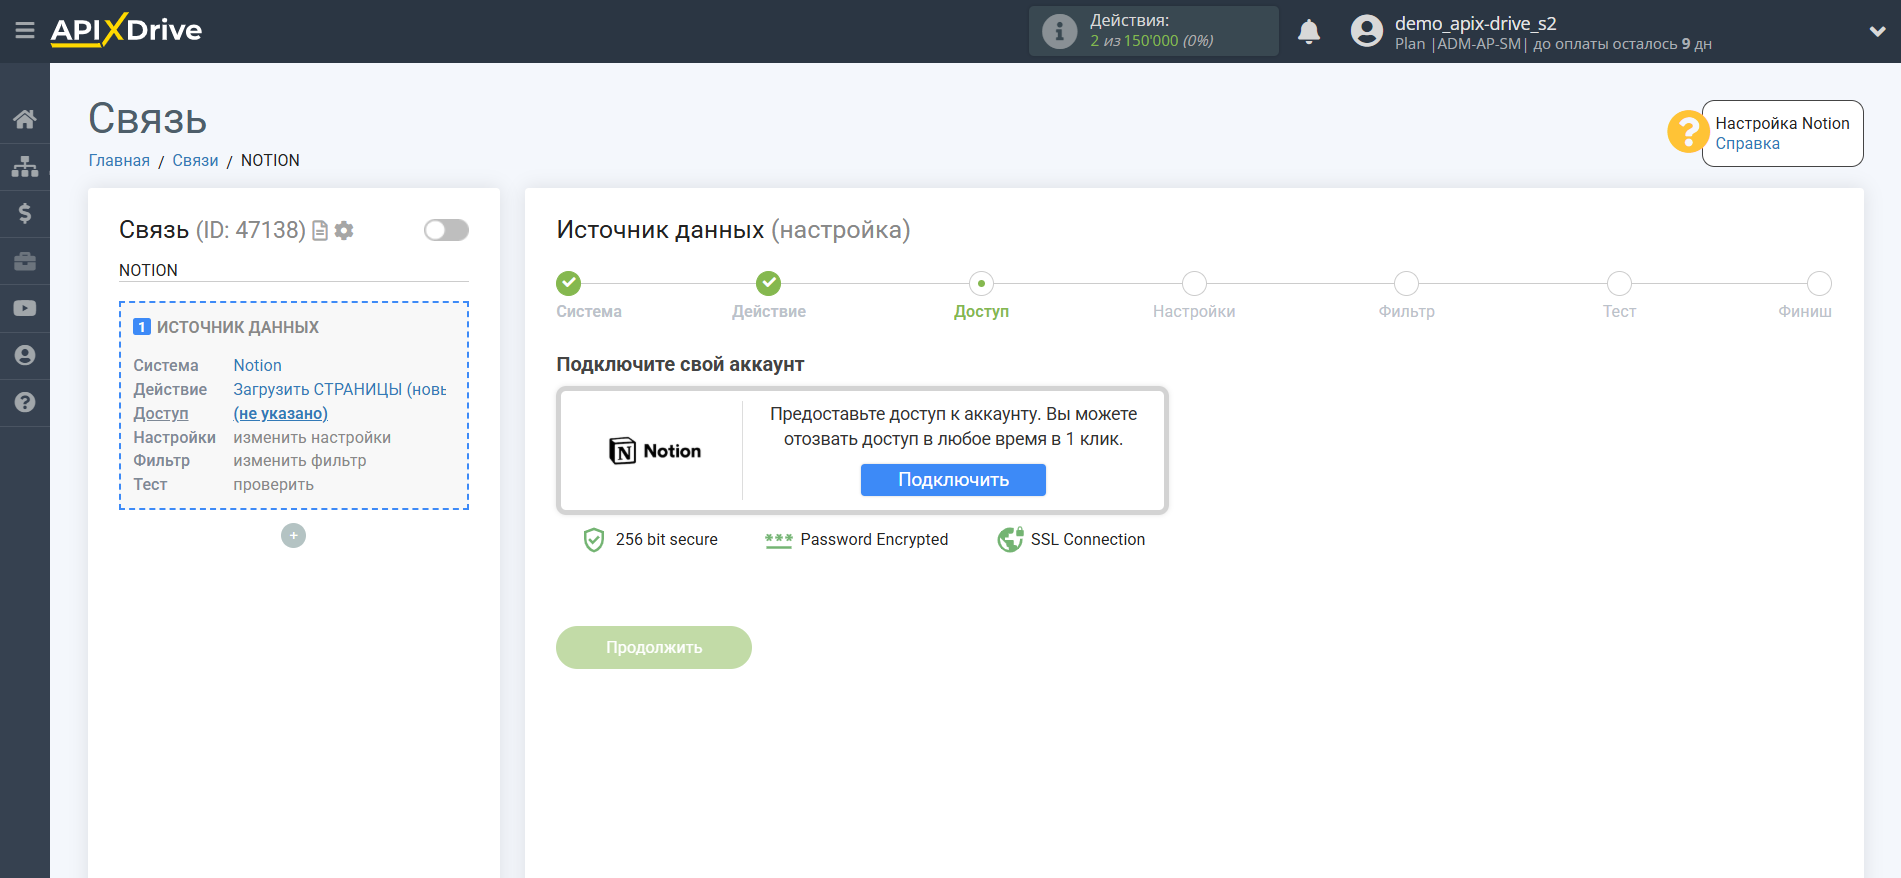Click the briefcase icon in sidebar

(x=25, y=261)
